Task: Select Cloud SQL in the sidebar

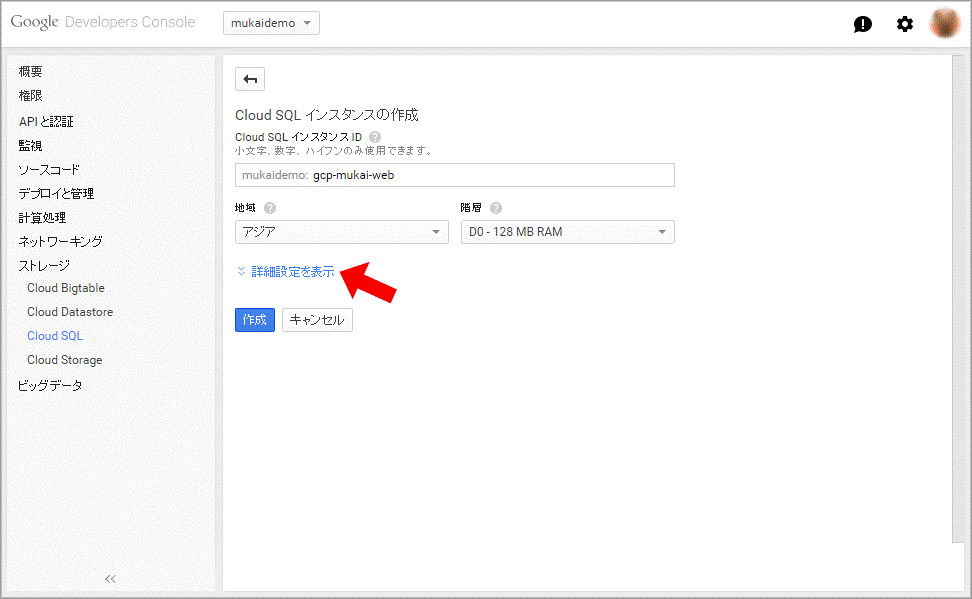Action: click(x=55, y=335)
